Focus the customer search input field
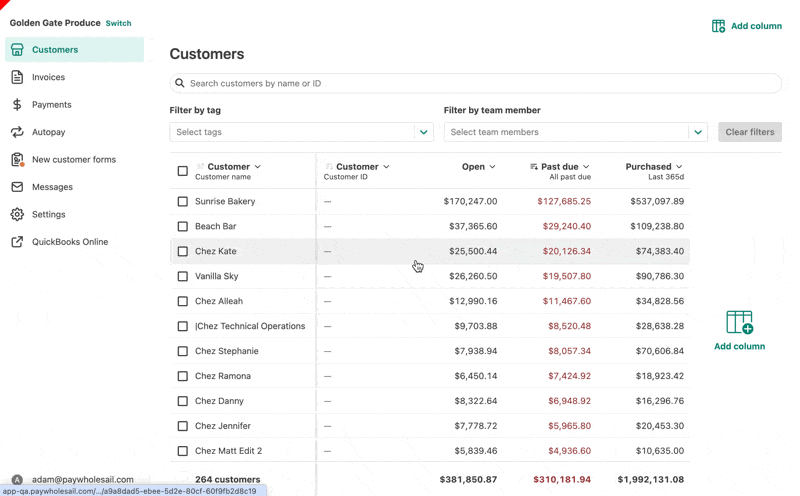 480,83
